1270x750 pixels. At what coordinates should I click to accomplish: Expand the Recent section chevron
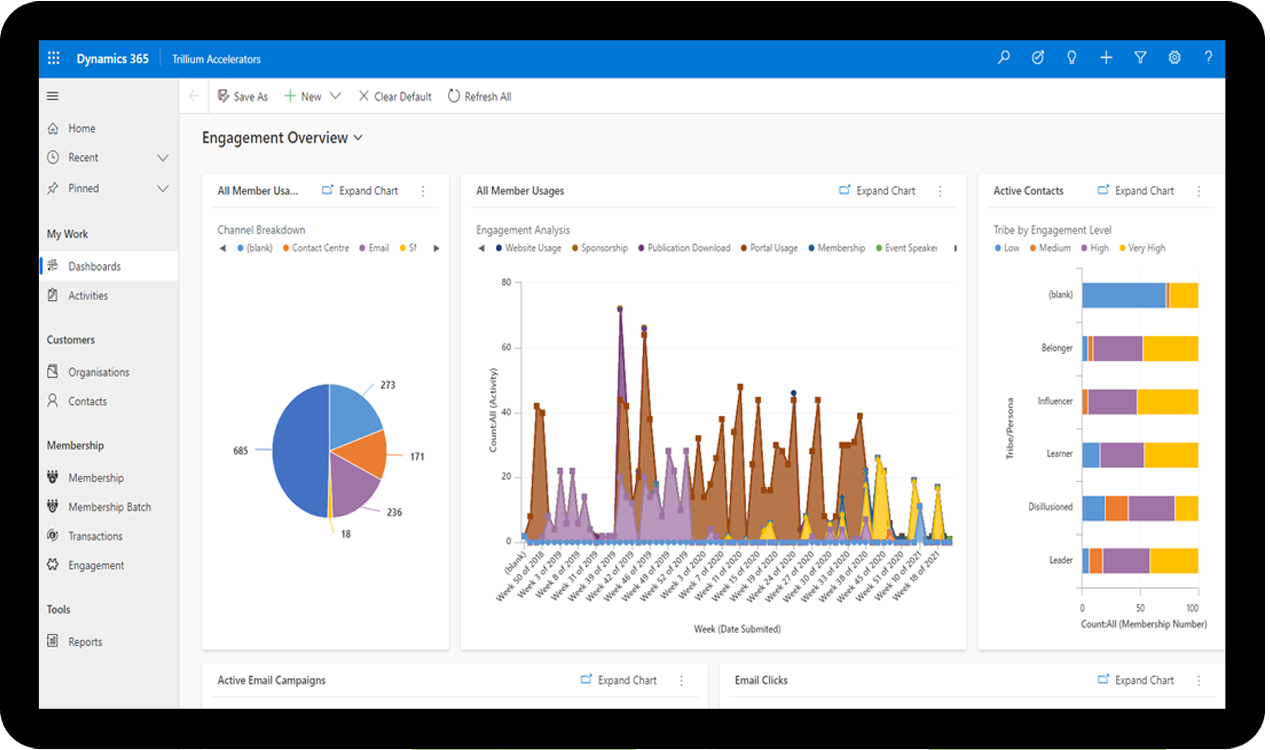point(163,158)
